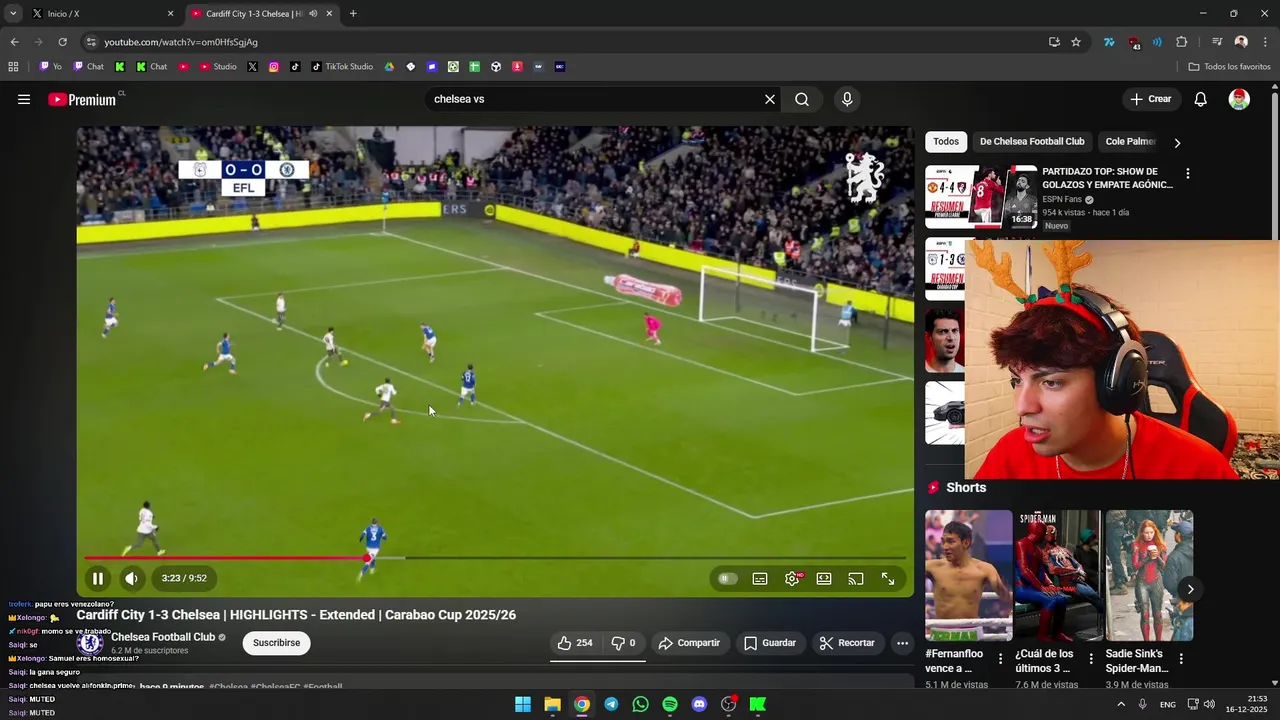
Task: Open Chelsea Football Club channel name
Action: point(163,637)
